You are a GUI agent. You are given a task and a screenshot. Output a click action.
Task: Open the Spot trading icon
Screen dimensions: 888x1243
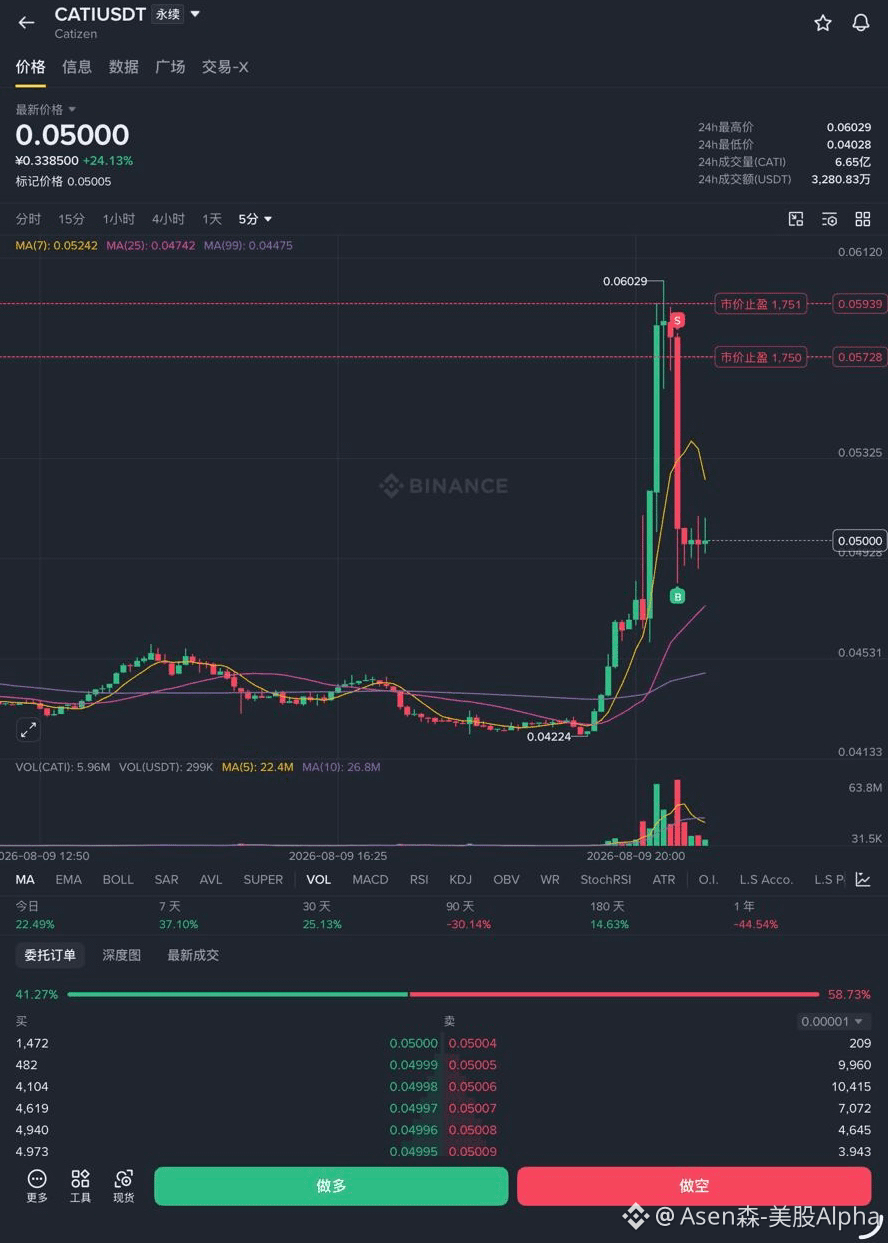click(x=123, y=1185)
